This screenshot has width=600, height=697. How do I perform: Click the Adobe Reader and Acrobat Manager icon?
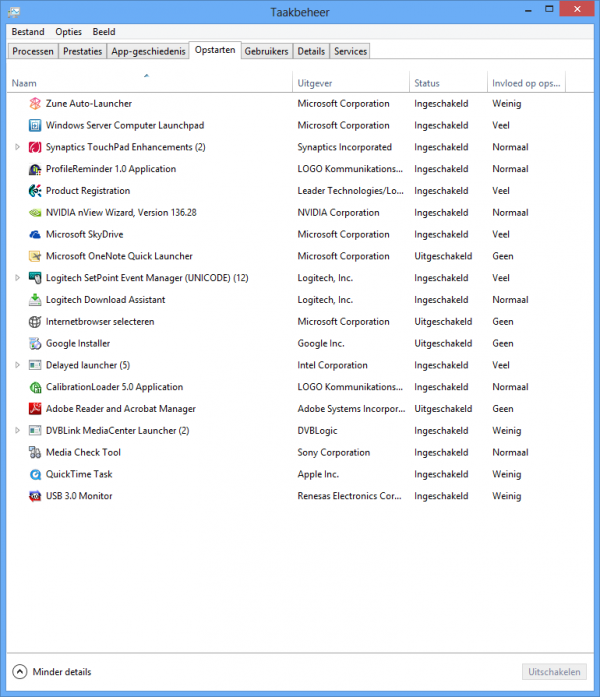[x=35, y=409]
